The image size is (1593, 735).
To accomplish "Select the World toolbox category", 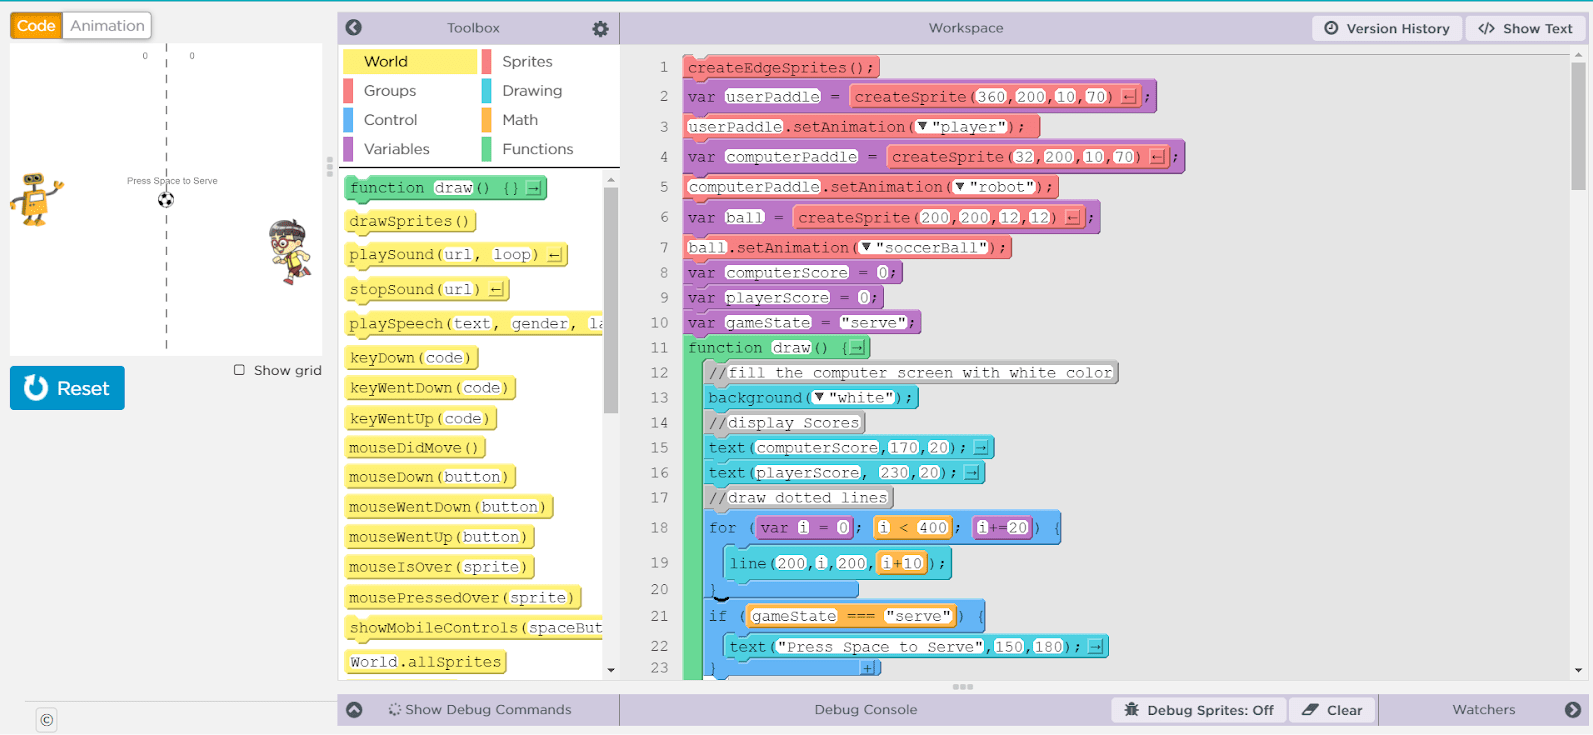I will click(410, 62).
